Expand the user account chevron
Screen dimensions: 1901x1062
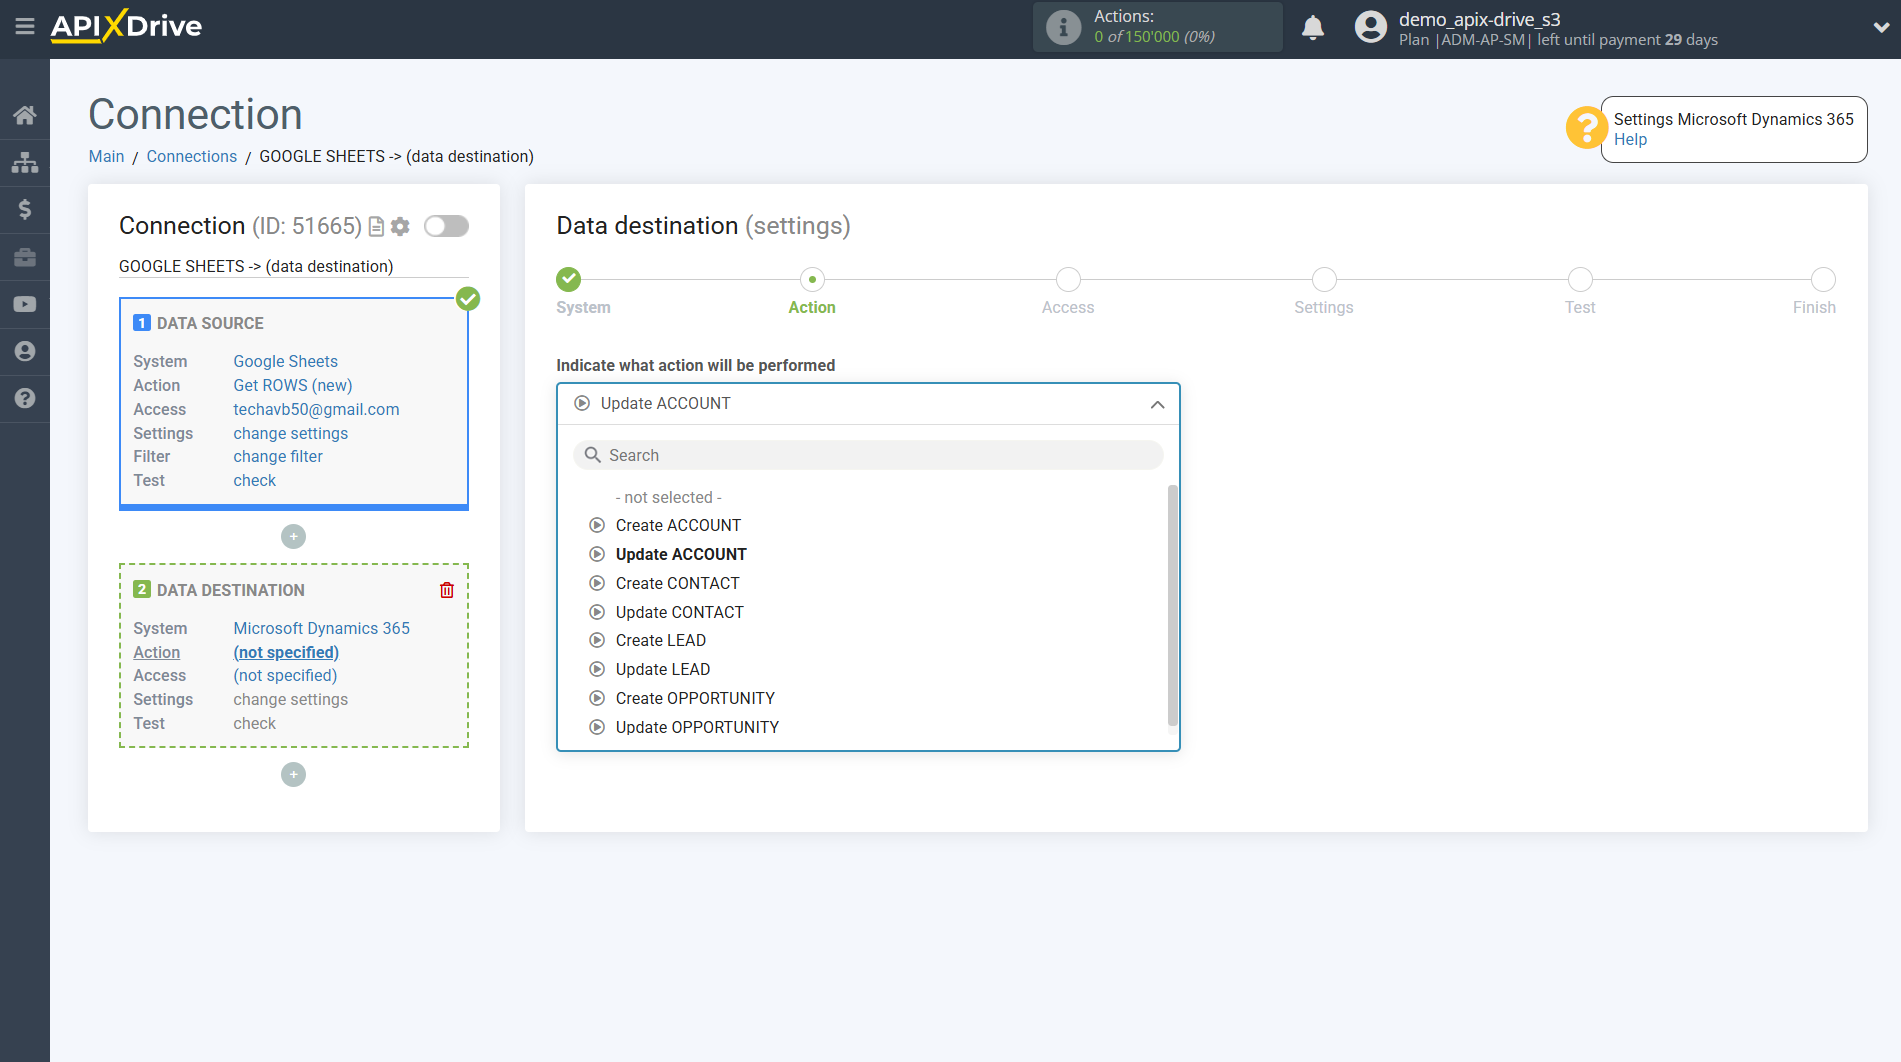pos(1880,28)
